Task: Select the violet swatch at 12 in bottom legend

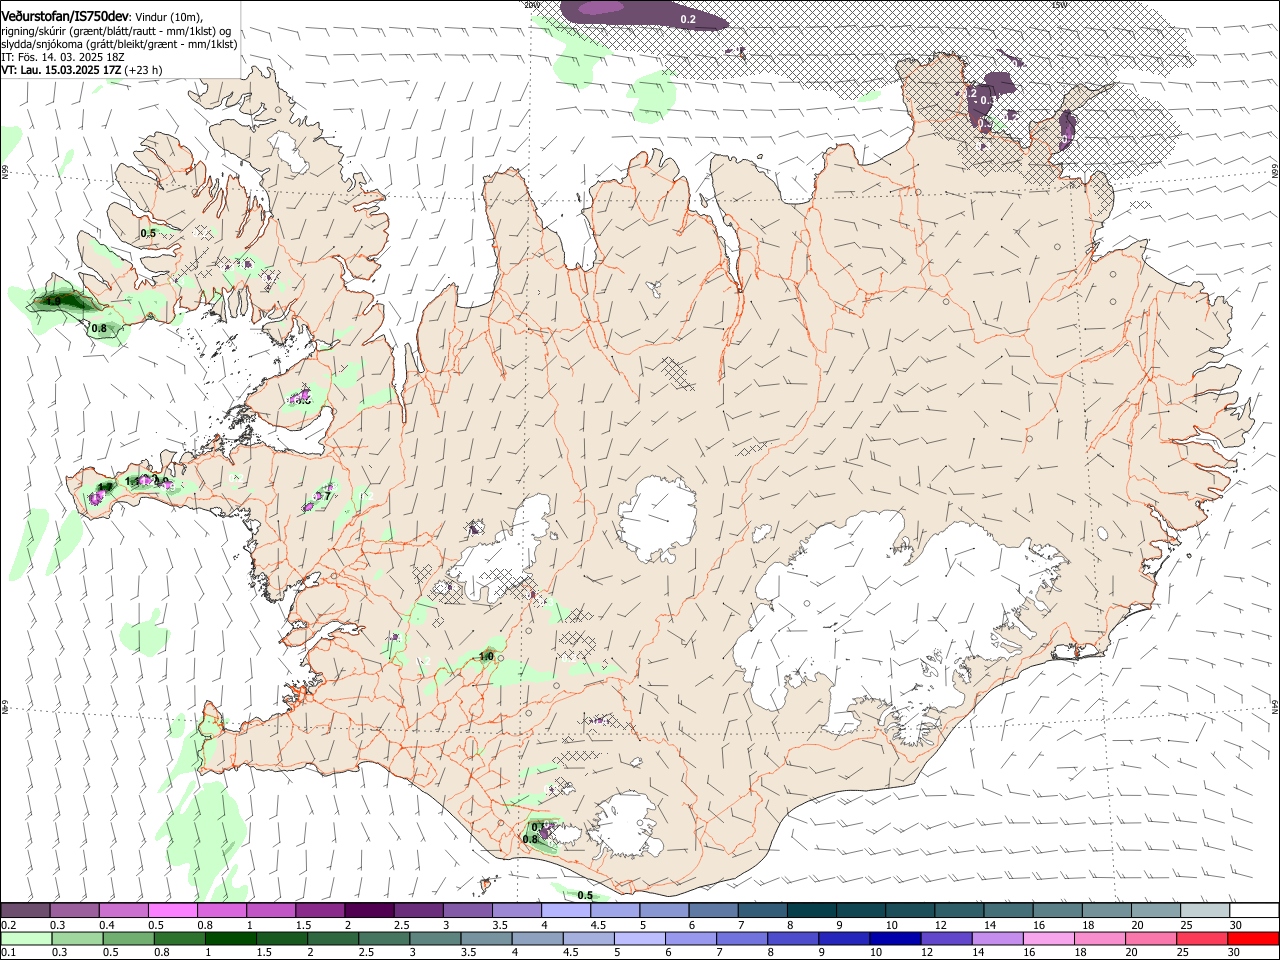Action: click(x=945, y=938)
